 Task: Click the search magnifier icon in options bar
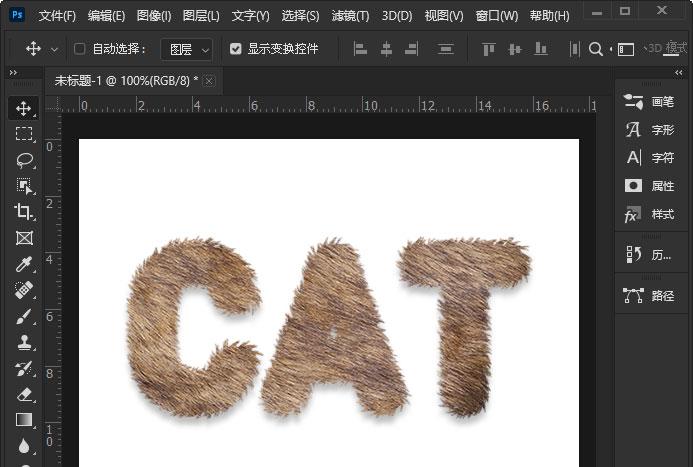[596, 49]
